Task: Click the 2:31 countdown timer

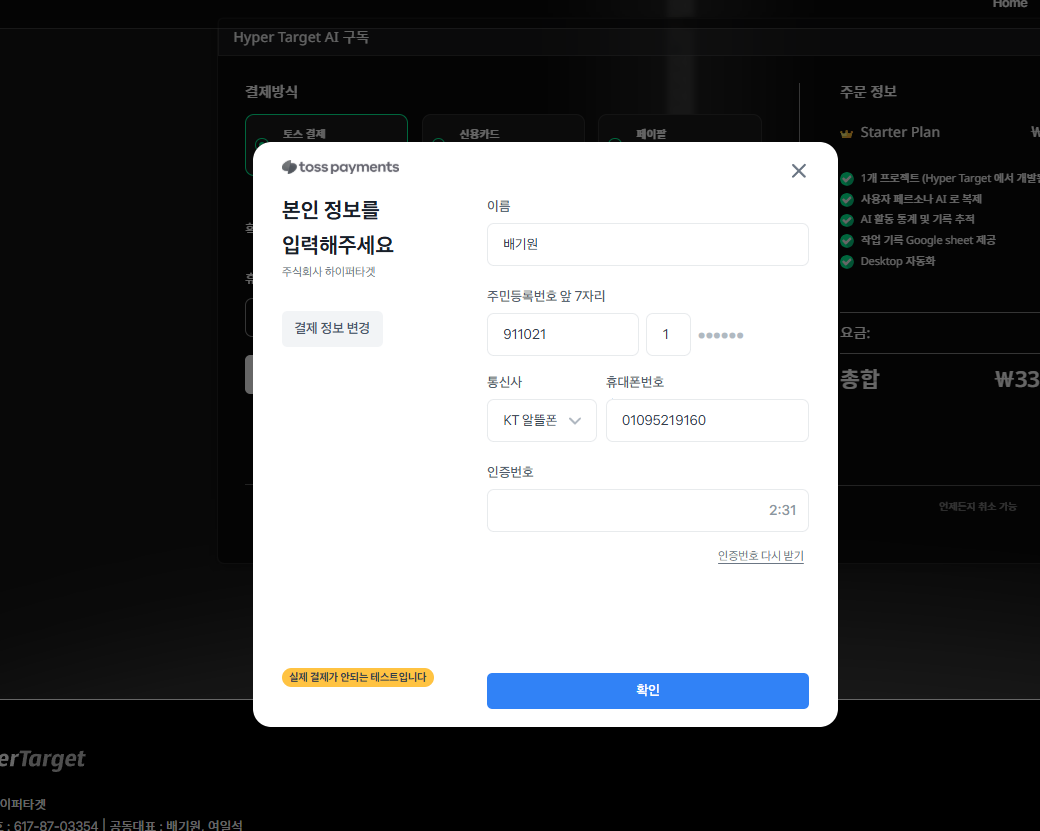Action: click(782, 510)
